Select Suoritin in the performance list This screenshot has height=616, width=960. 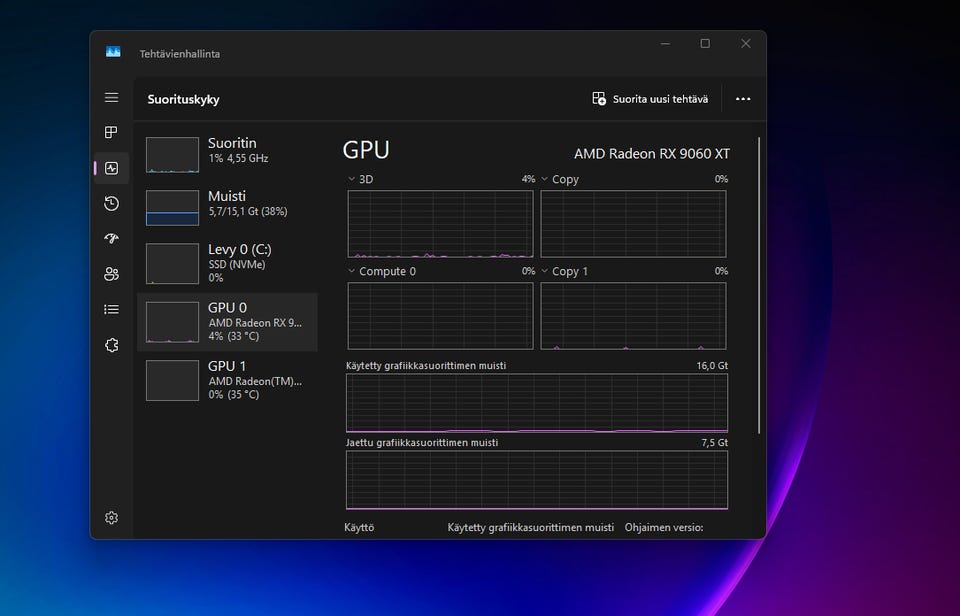point(228,155)
